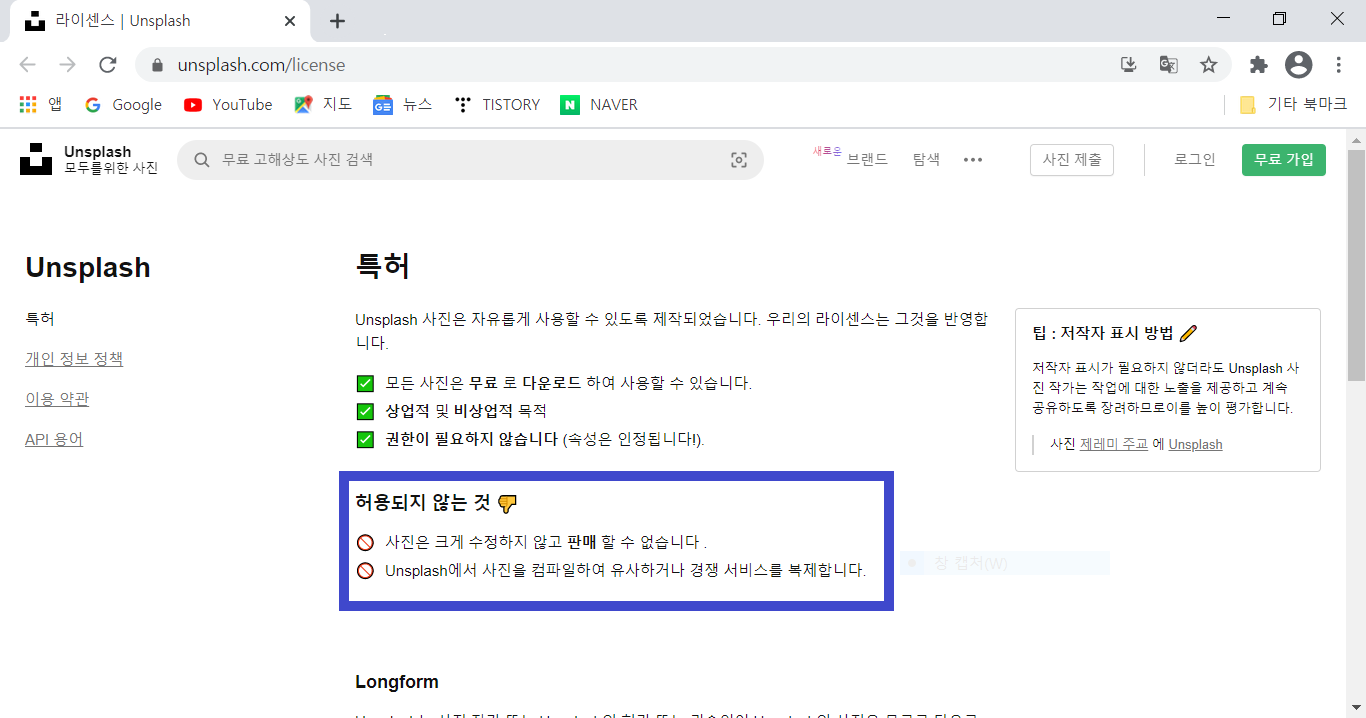Open the Chrome profile avatar
The image size is (1366, 718).
click(1298, 65)
